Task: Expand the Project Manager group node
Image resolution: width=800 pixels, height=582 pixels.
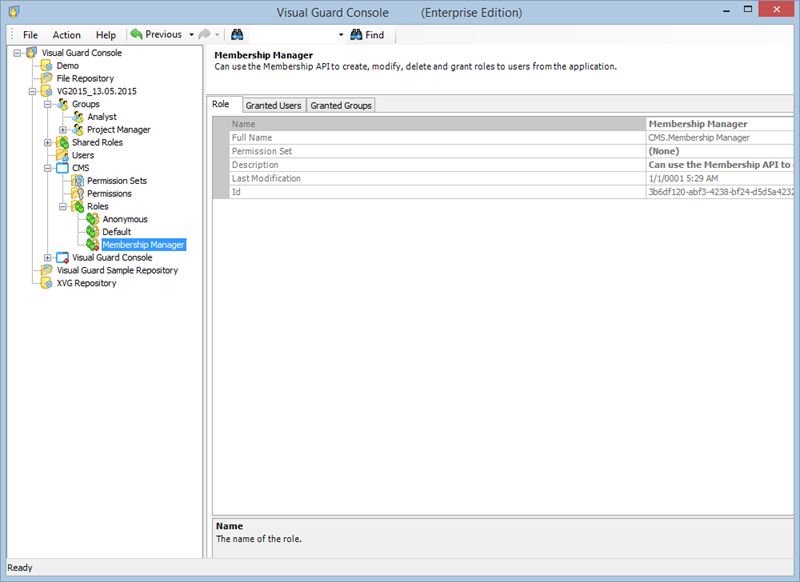Action: click(x=63, y=130)
